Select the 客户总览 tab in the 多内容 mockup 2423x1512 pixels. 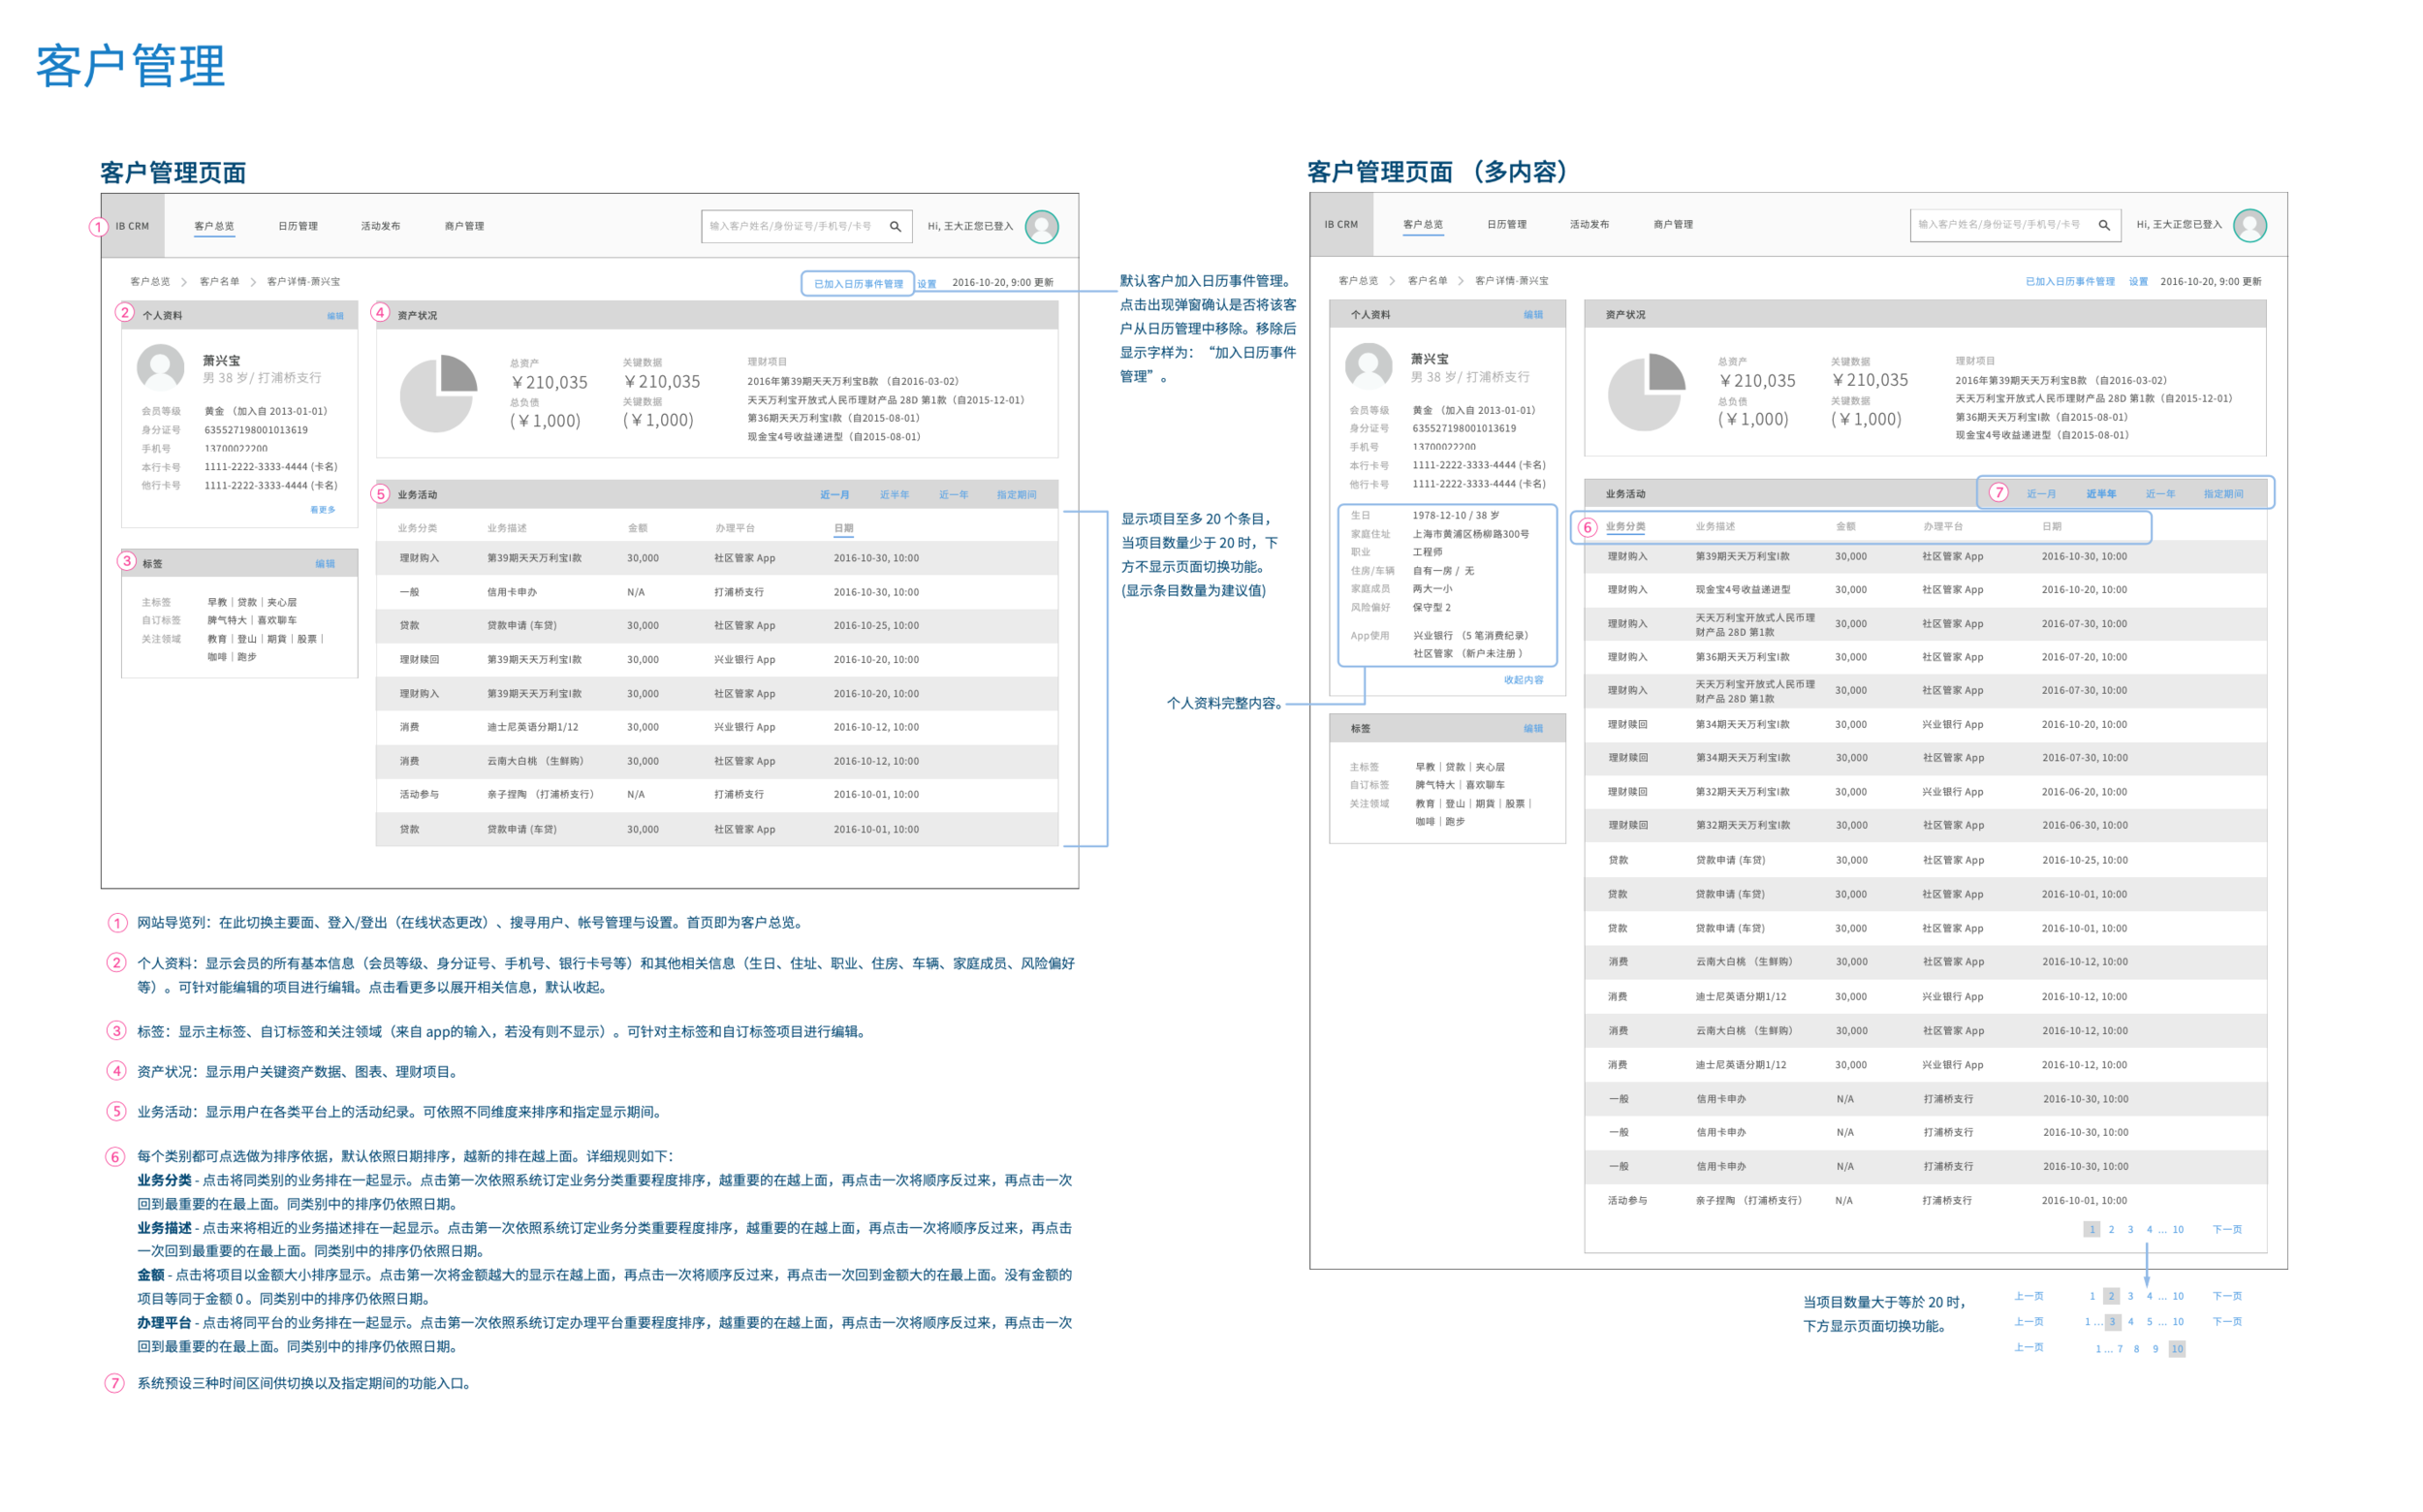[x=1423, y=224]
